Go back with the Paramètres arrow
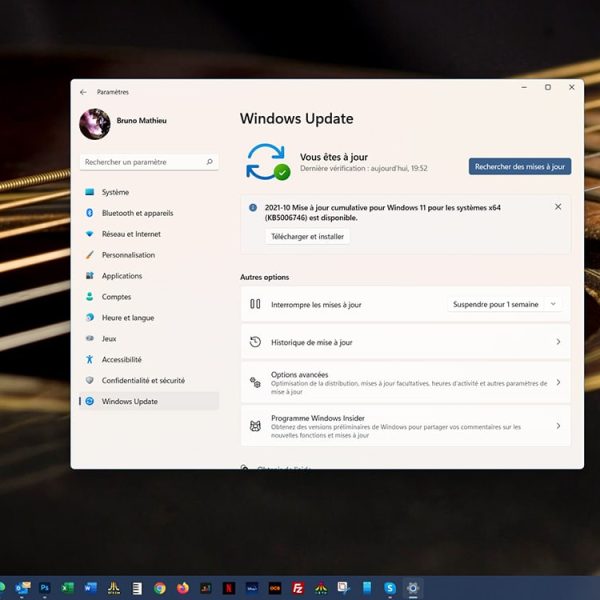600x600 pixels. tap(83, 92)
